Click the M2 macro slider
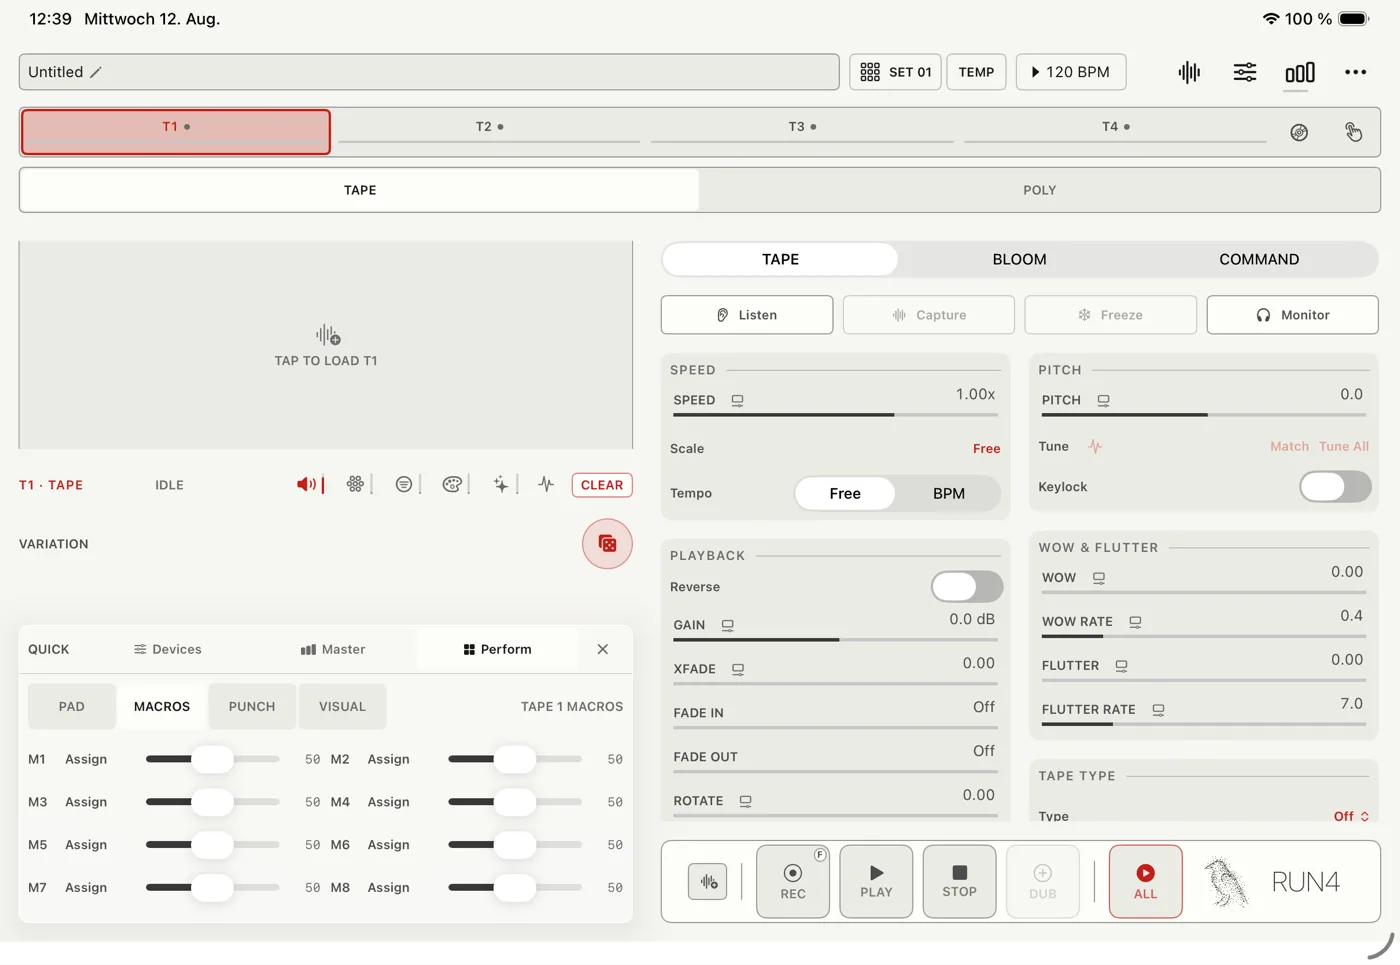This screenshot has width=1400, height=965. [x=515, y=759]
